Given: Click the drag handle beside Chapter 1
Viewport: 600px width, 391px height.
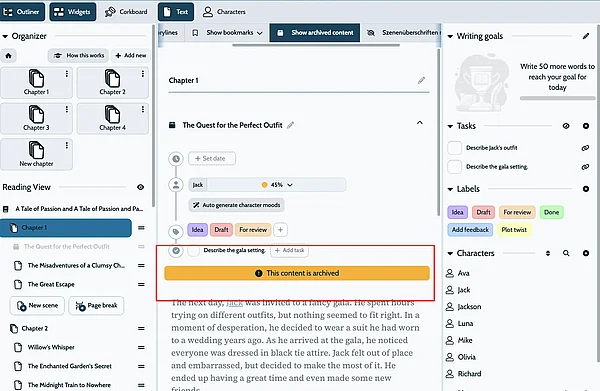Looking at the screenshot, I should pos(141,228).
